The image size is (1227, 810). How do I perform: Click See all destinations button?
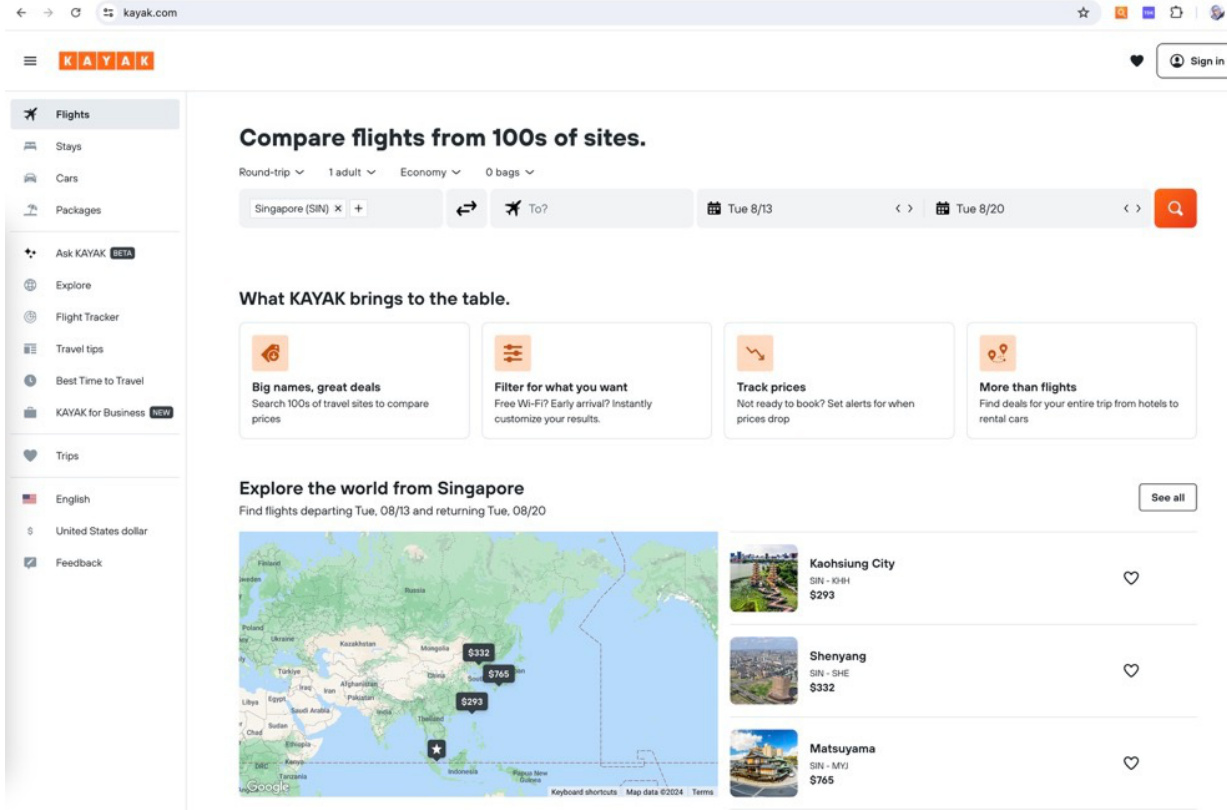[1167, 497]
